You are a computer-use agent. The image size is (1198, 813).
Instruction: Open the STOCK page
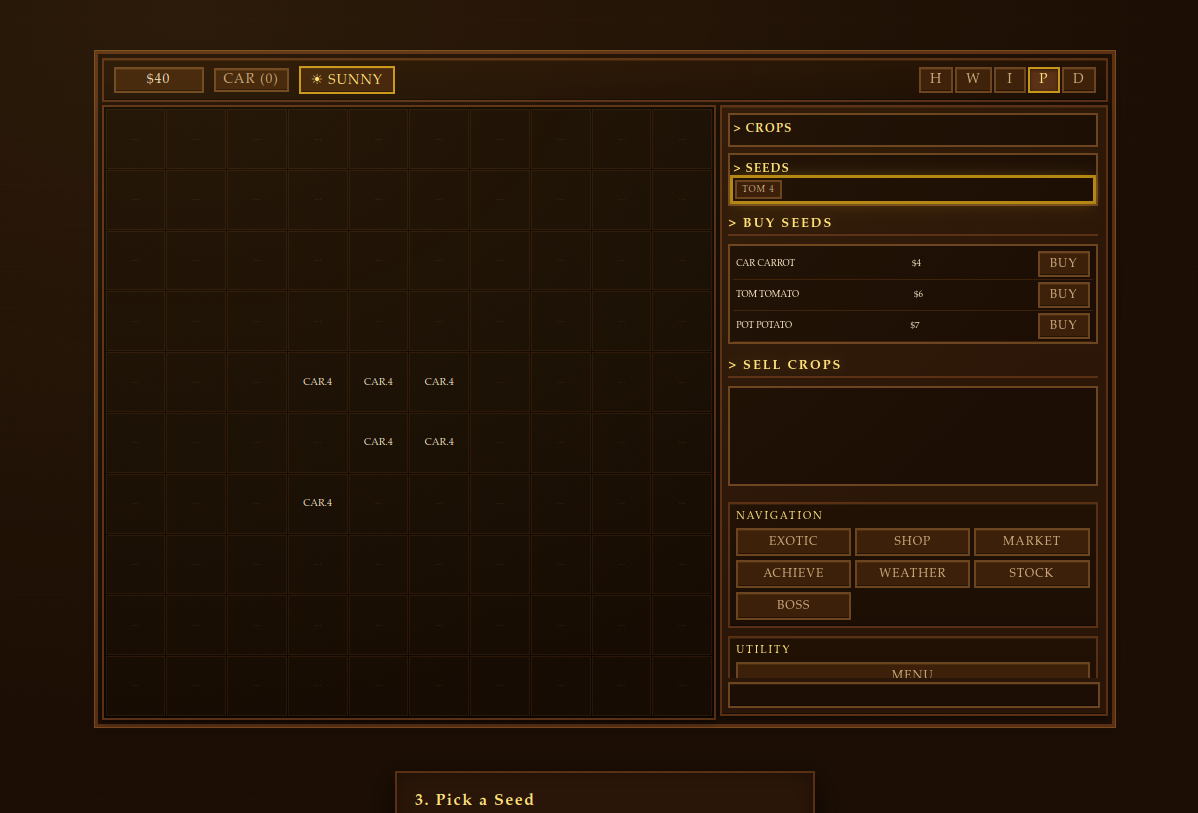[x=1031, y=574]
